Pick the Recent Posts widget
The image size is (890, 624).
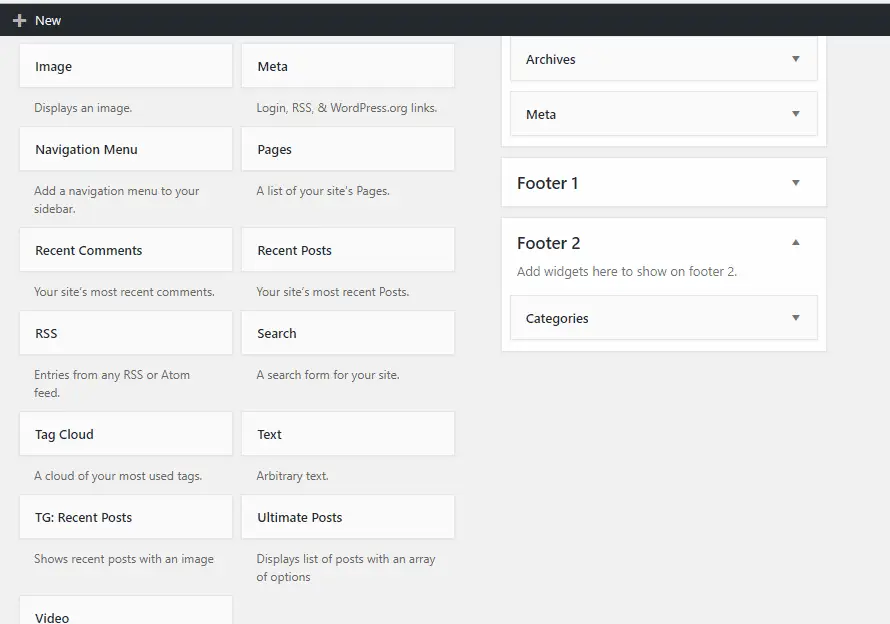(348, 250)
